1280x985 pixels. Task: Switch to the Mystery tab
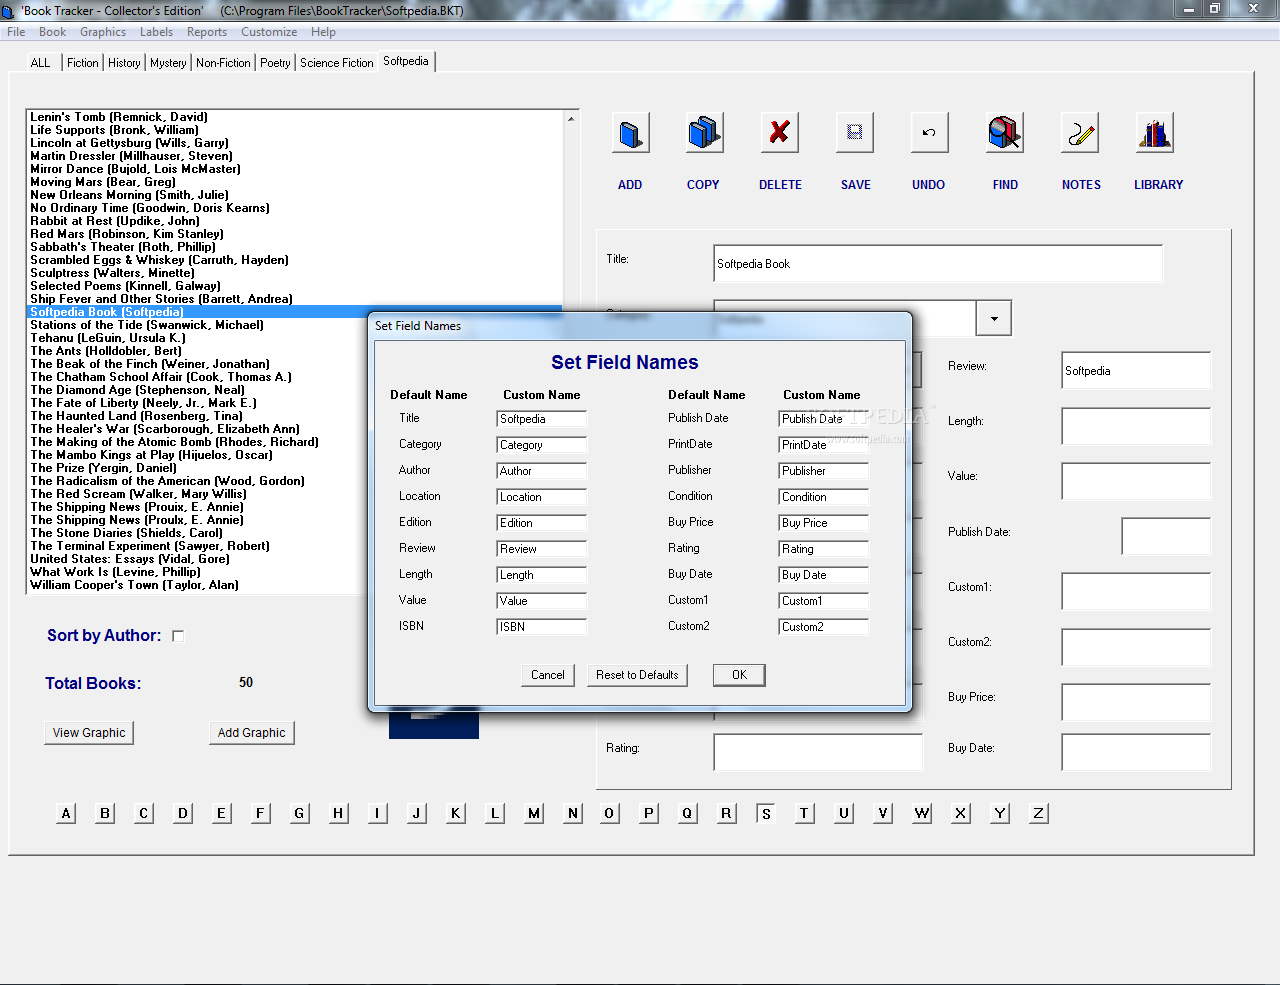click(167, 62)
